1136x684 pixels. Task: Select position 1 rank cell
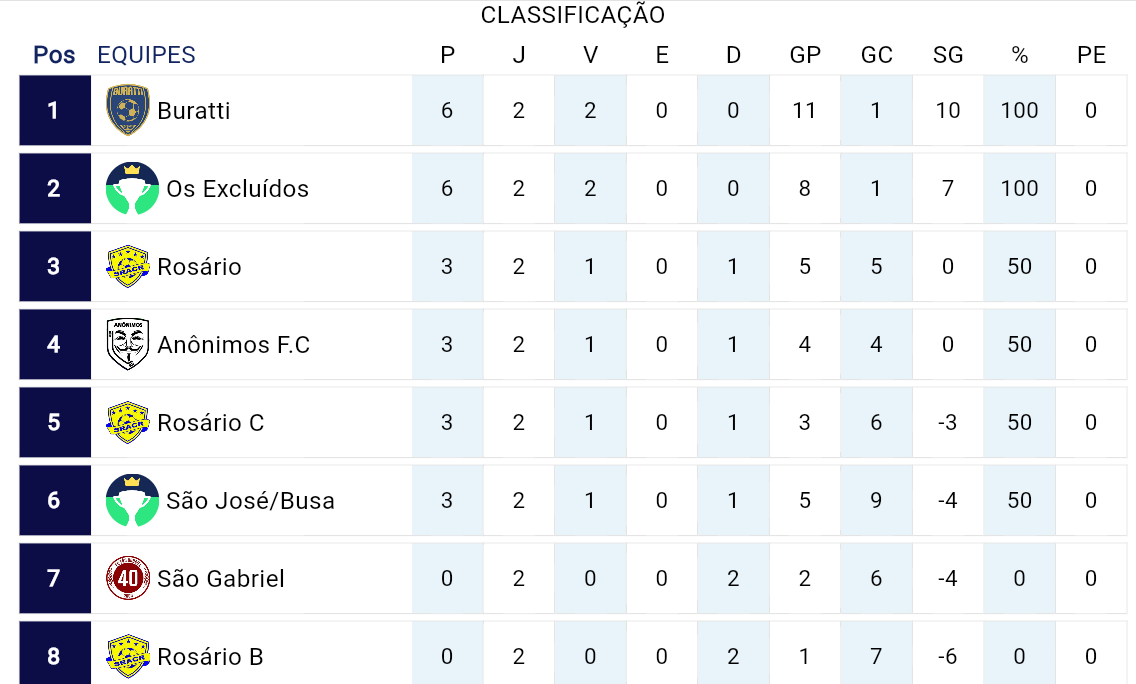click(54, 110)
